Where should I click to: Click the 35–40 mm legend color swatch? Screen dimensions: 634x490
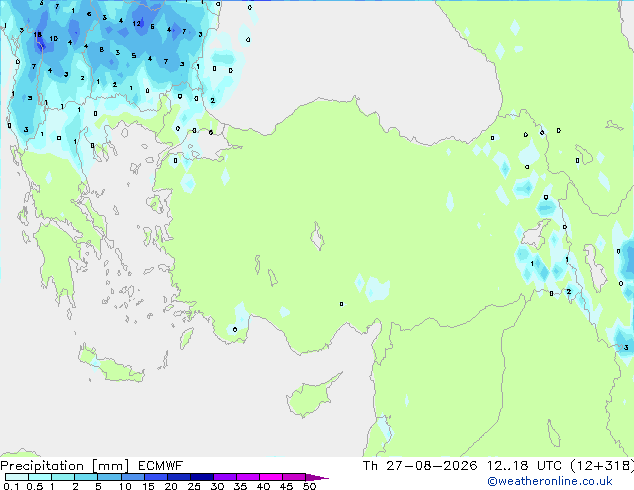(x=247, y=477)
